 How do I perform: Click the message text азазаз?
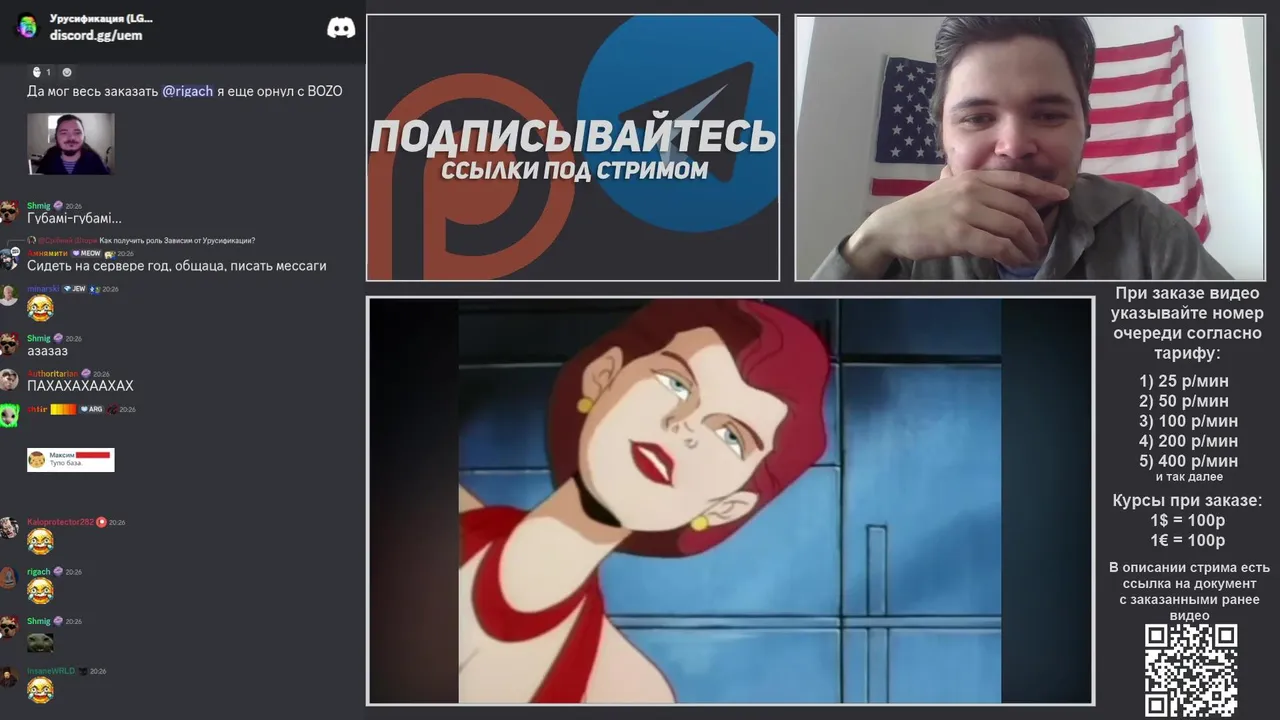tap(47, 351)
